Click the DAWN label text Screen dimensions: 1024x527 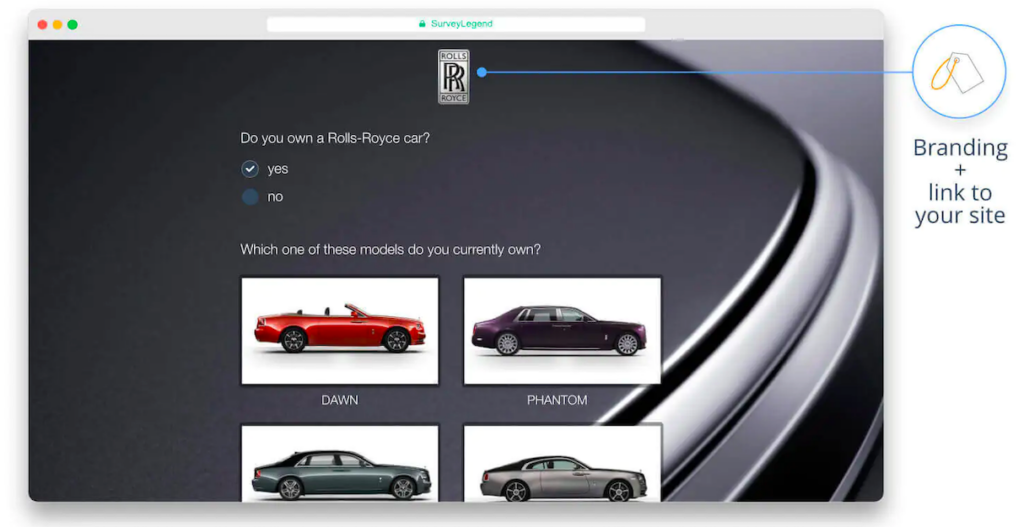340,400
